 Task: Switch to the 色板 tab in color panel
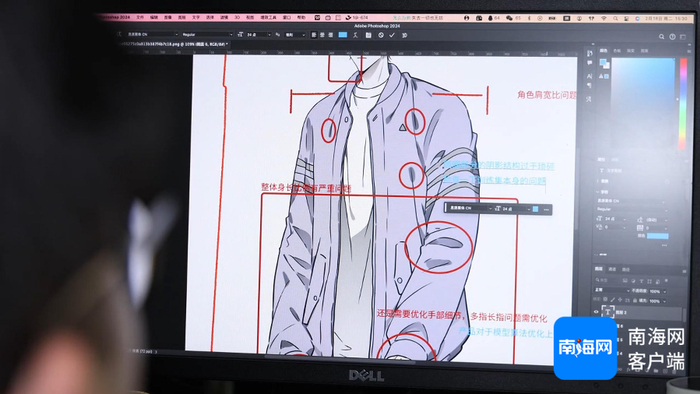coord(617,51)
